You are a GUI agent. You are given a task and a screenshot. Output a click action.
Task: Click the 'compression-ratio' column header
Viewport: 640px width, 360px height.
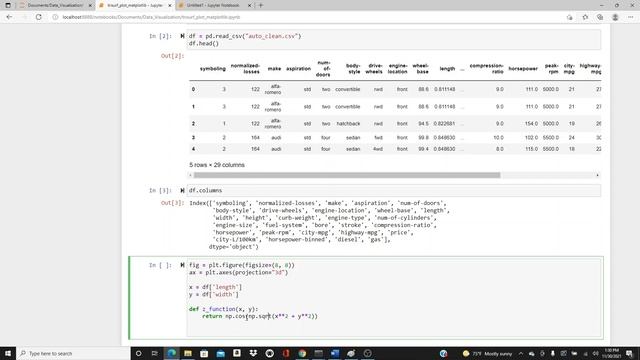487,69
